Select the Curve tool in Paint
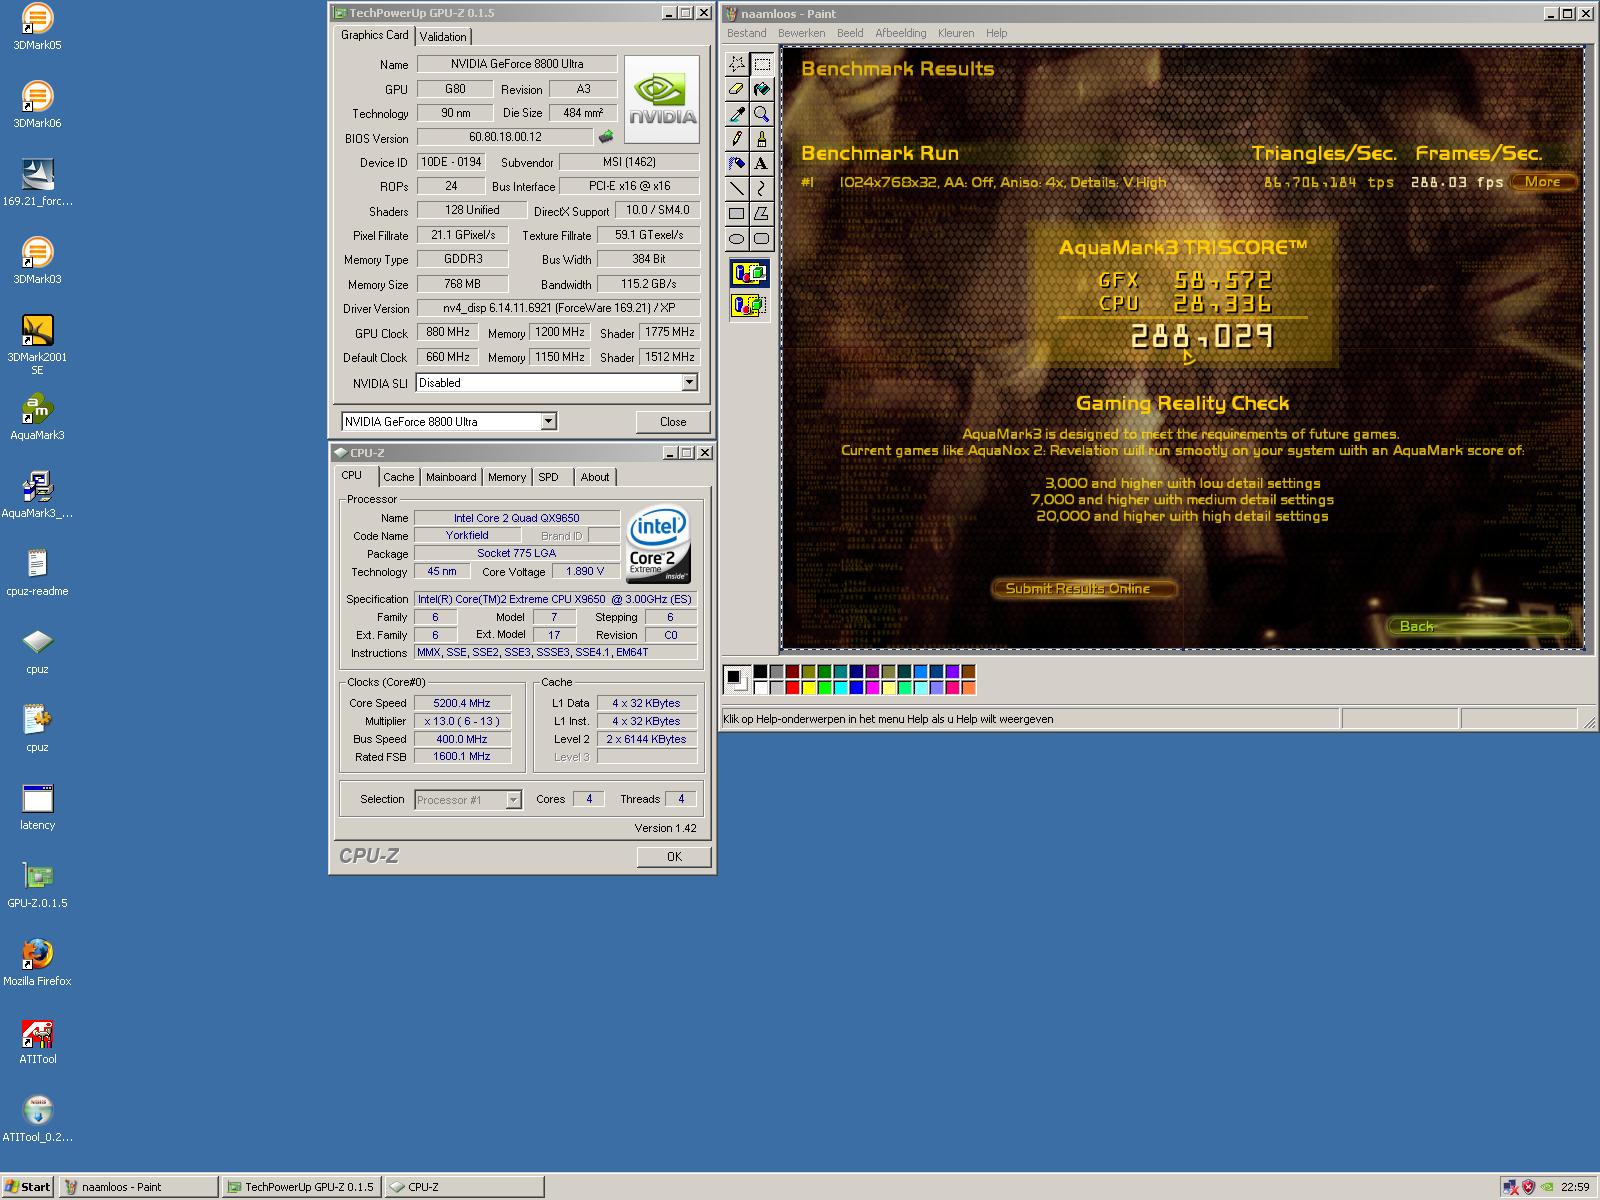 tap(762, 188)
